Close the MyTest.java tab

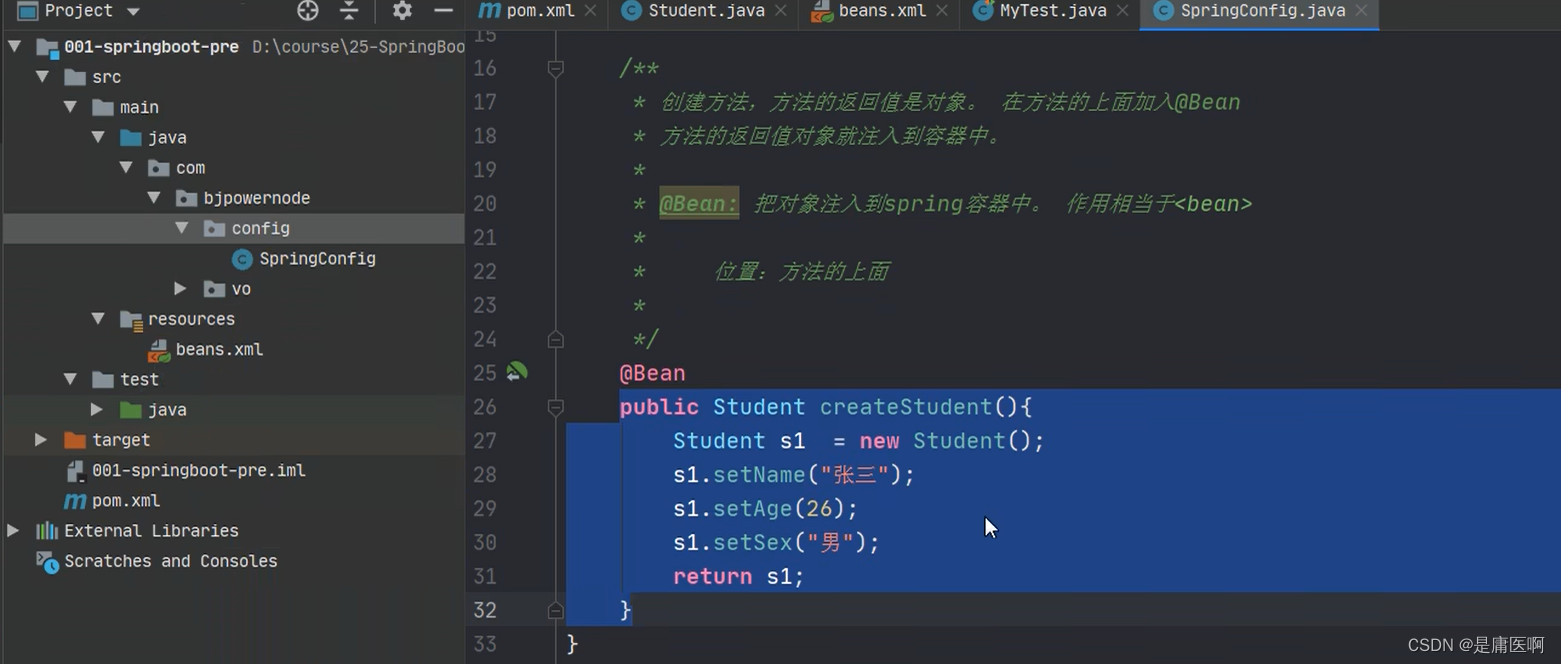pyautogui.click(x=1122, y=11)
